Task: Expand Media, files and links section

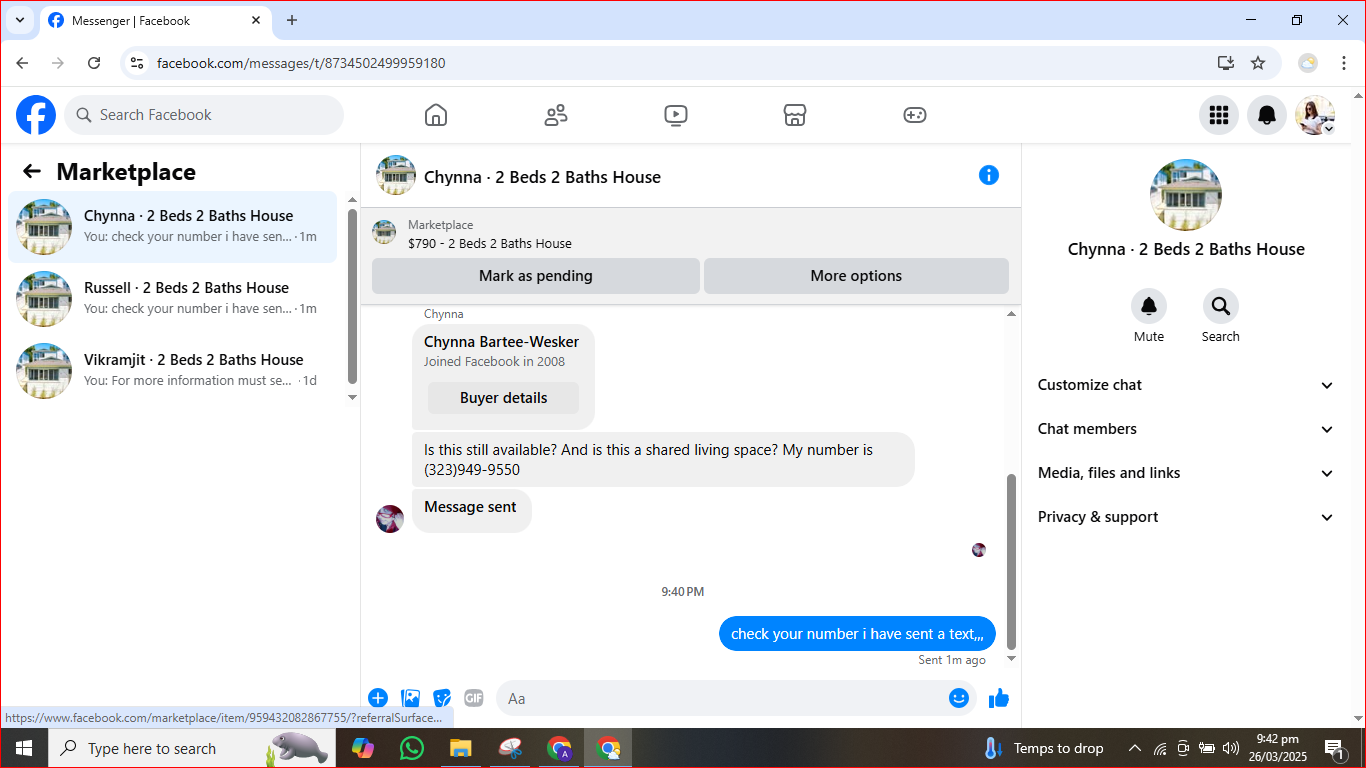Action: 1186,473
